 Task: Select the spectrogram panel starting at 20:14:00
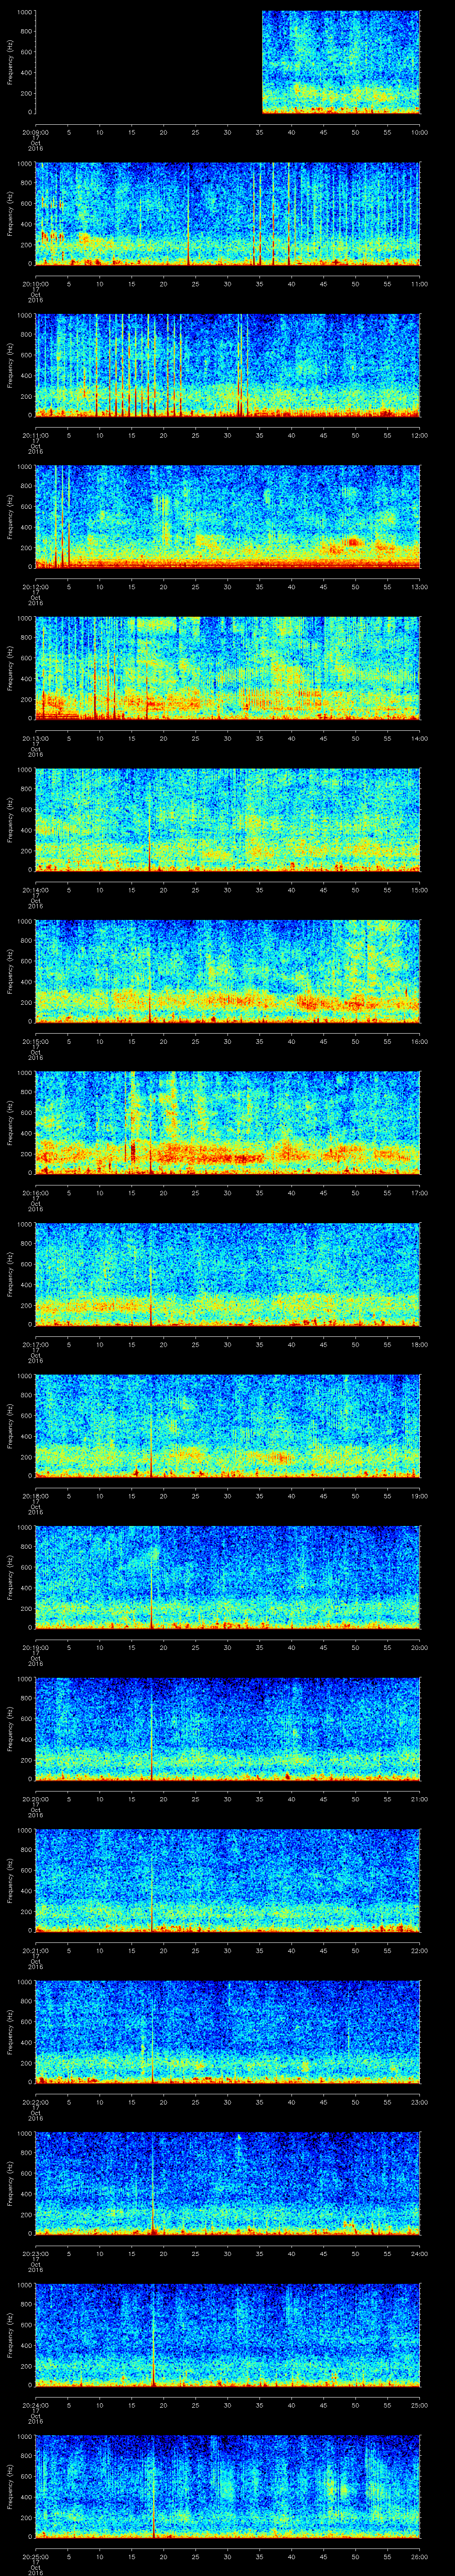click(228, 820)
